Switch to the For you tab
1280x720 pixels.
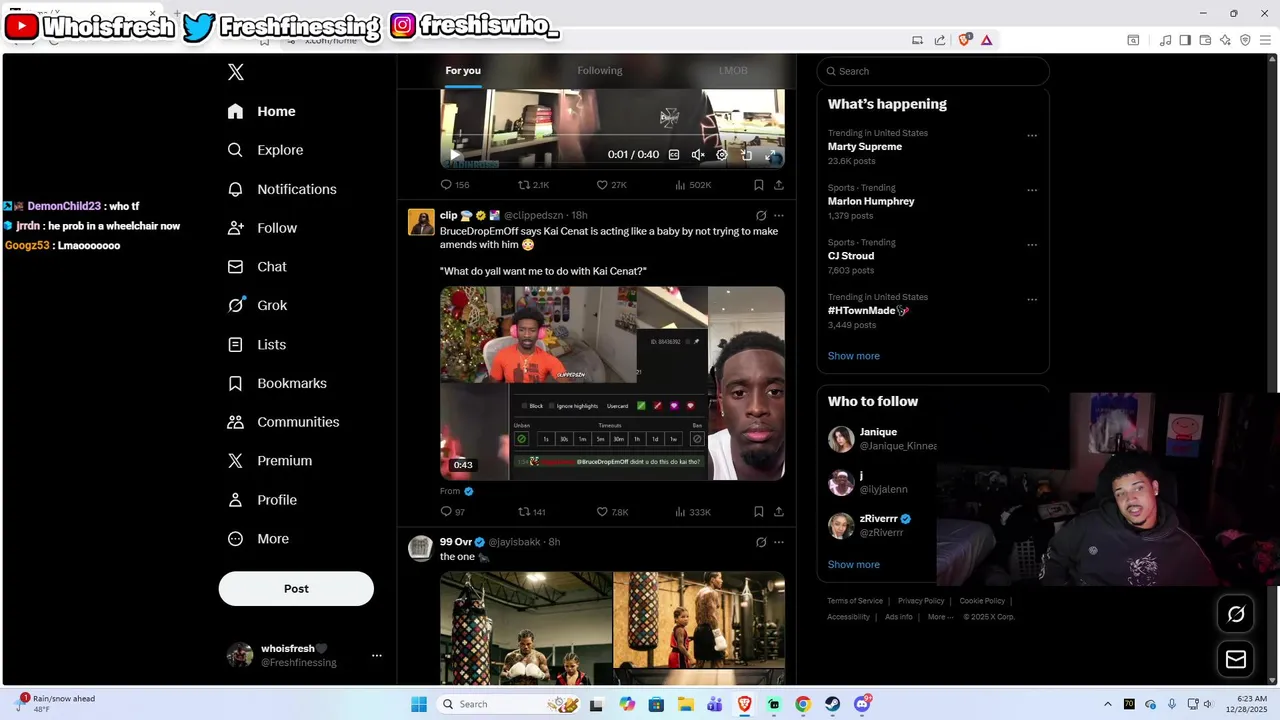click(463, 71)
